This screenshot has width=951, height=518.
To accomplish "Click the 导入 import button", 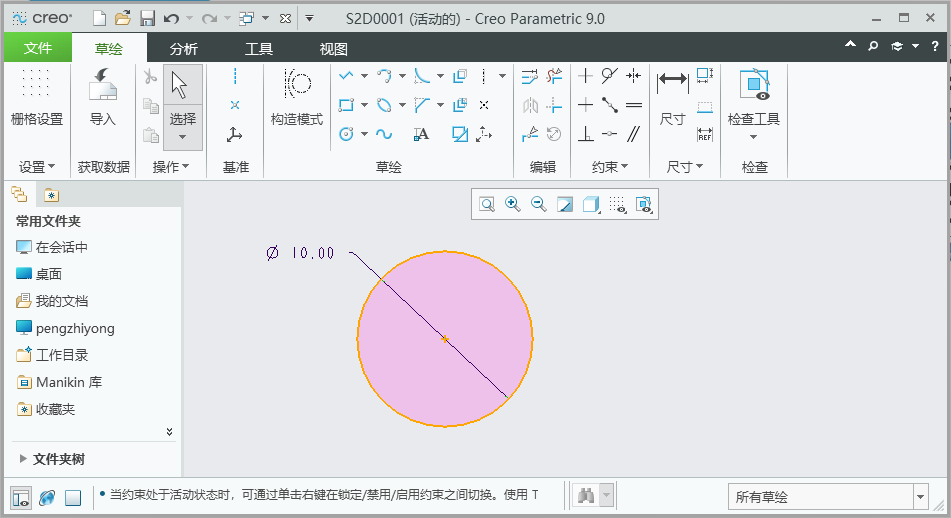I will 102,98.
